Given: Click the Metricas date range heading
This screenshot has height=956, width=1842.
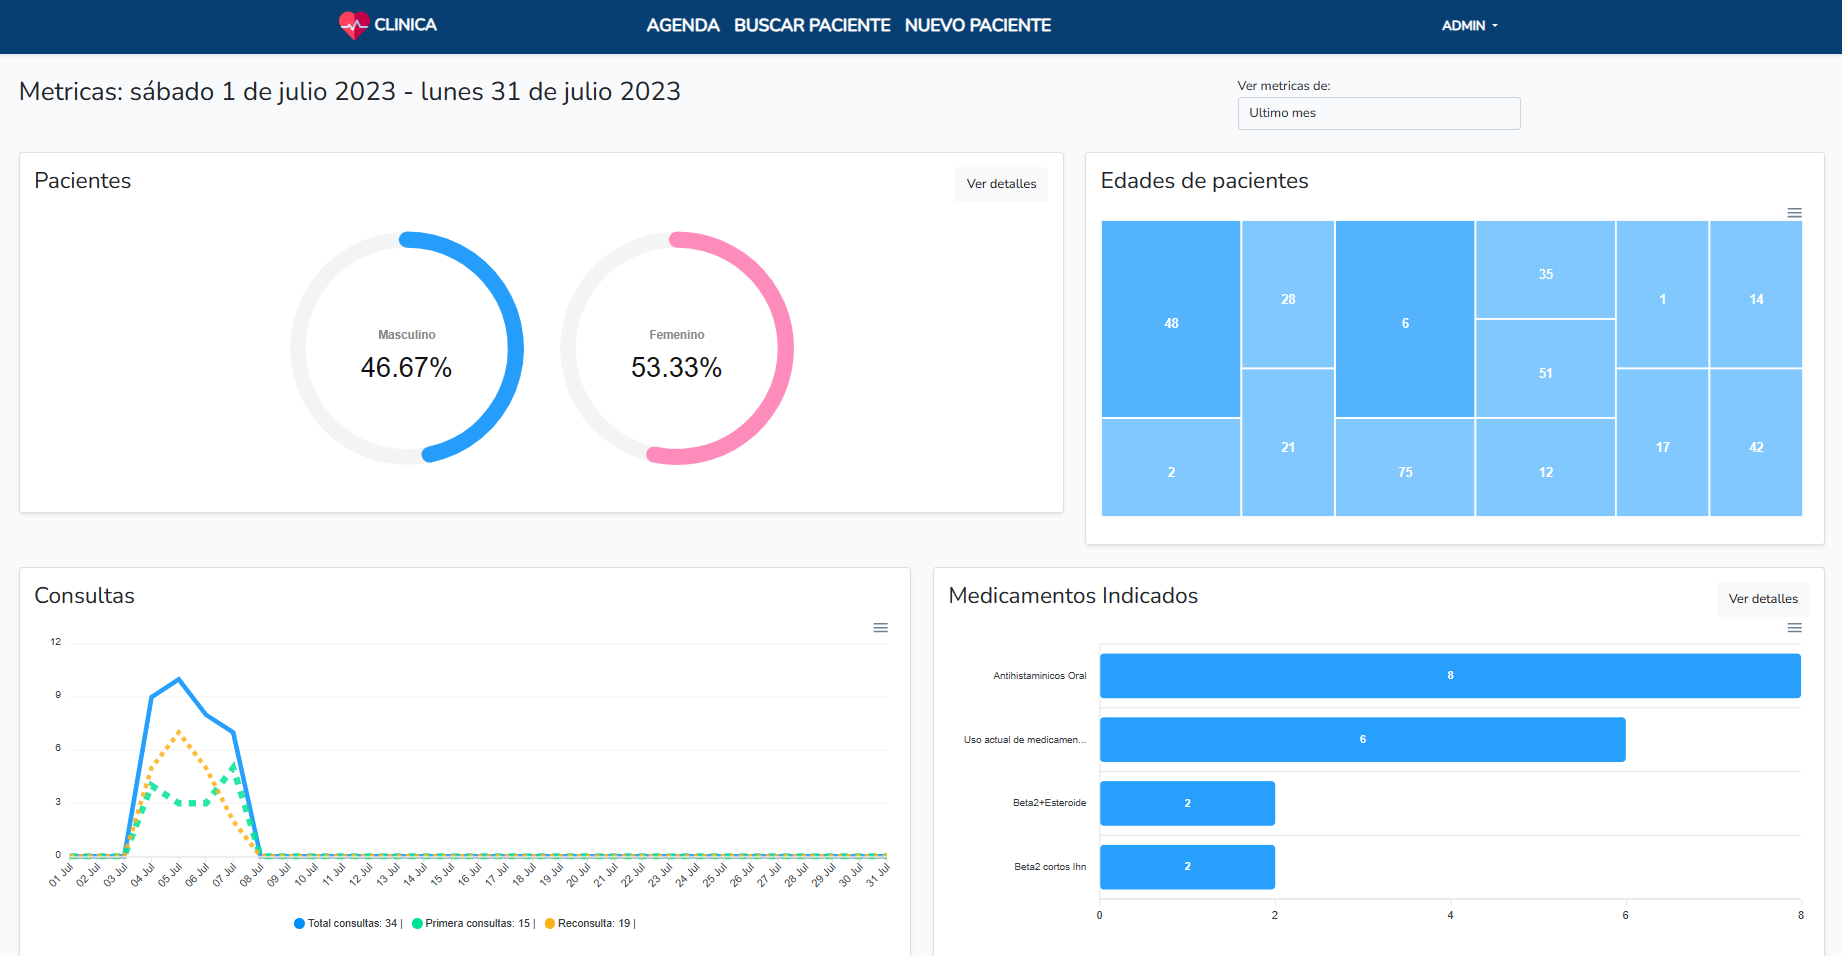Looking at the screenshot, I should click(350, 92).
